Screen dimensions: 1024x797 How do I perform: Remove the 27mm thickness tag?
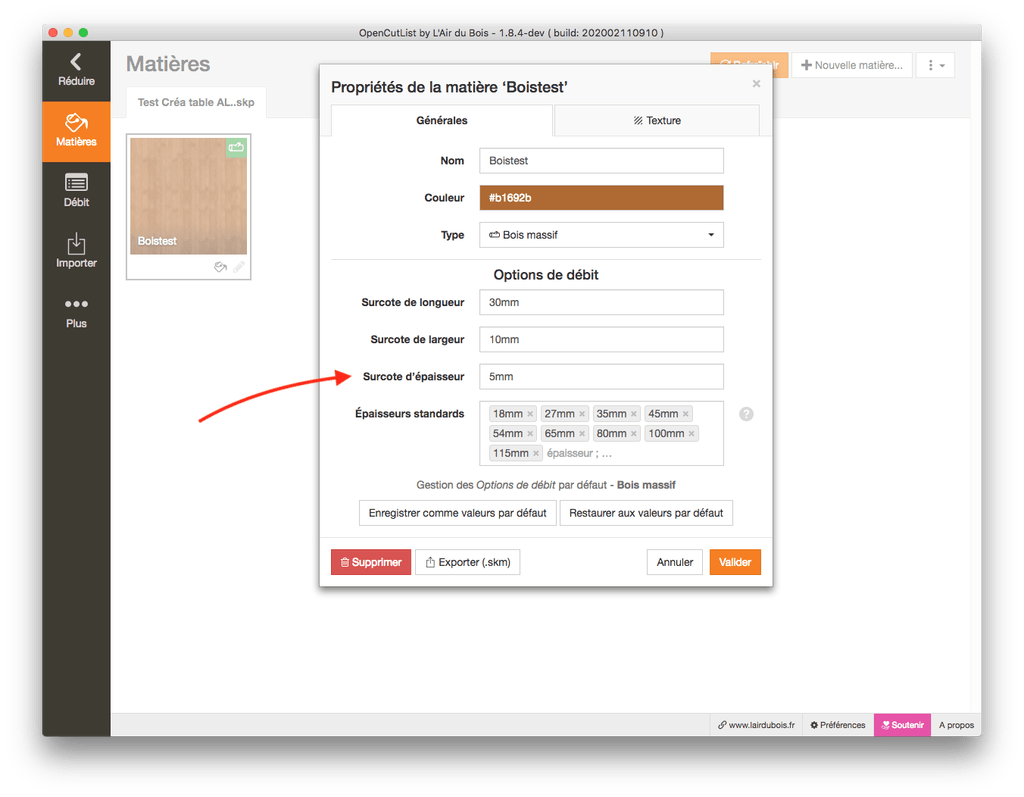click(582, 414)
